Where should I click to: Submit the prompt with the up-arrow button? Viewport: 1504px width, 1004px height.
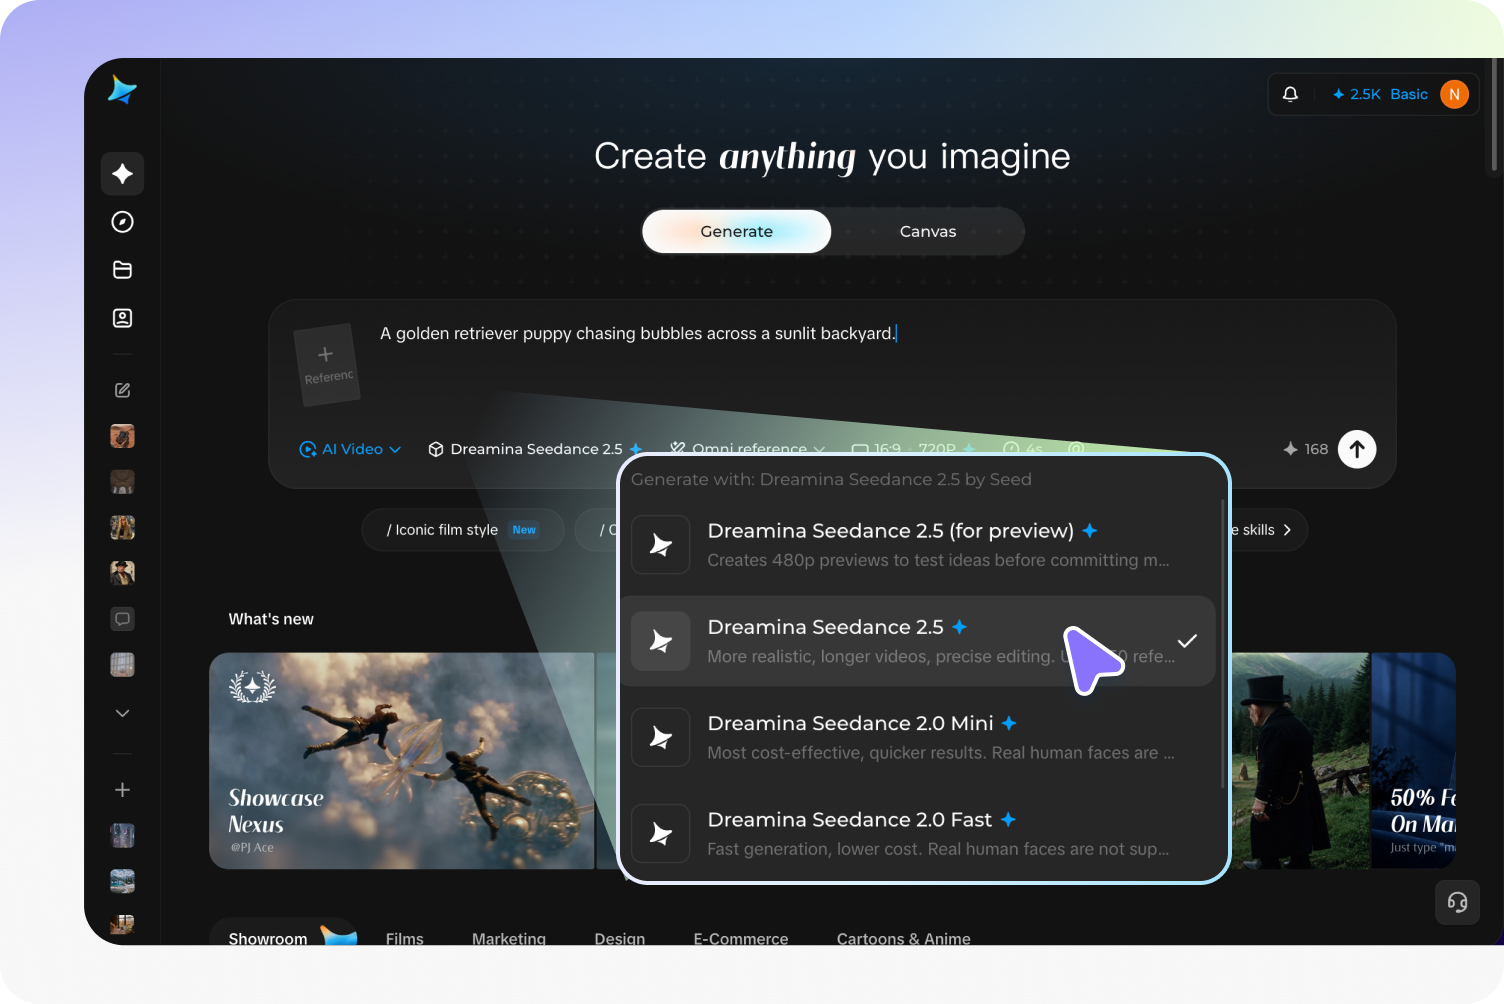coord(1357,449)
